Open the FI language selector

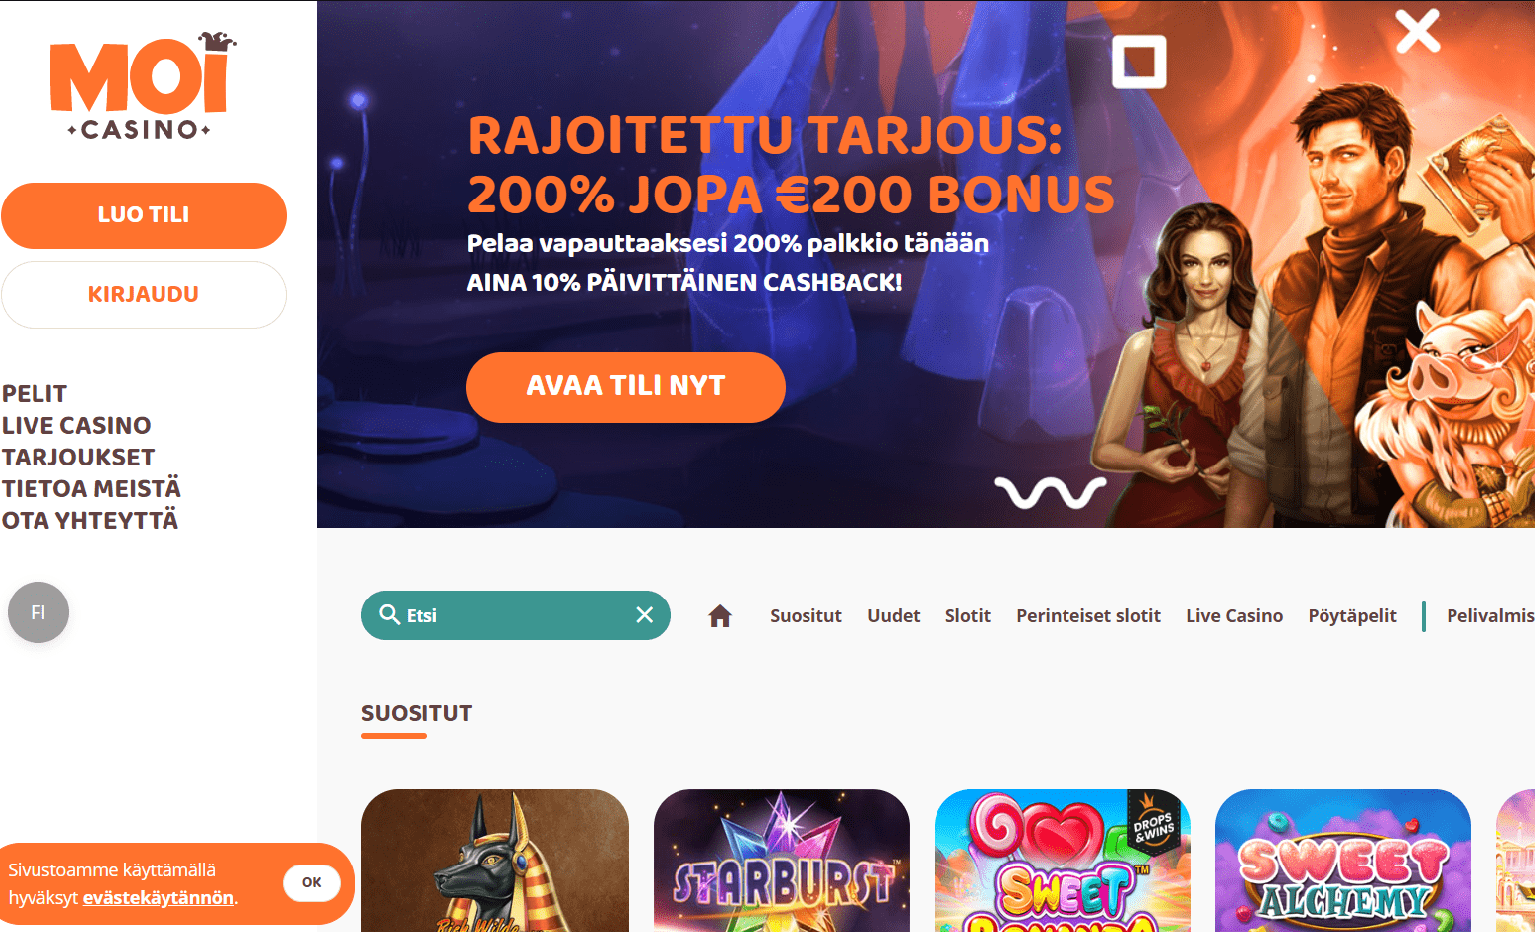pyautogui.click(x=38, y=612)
